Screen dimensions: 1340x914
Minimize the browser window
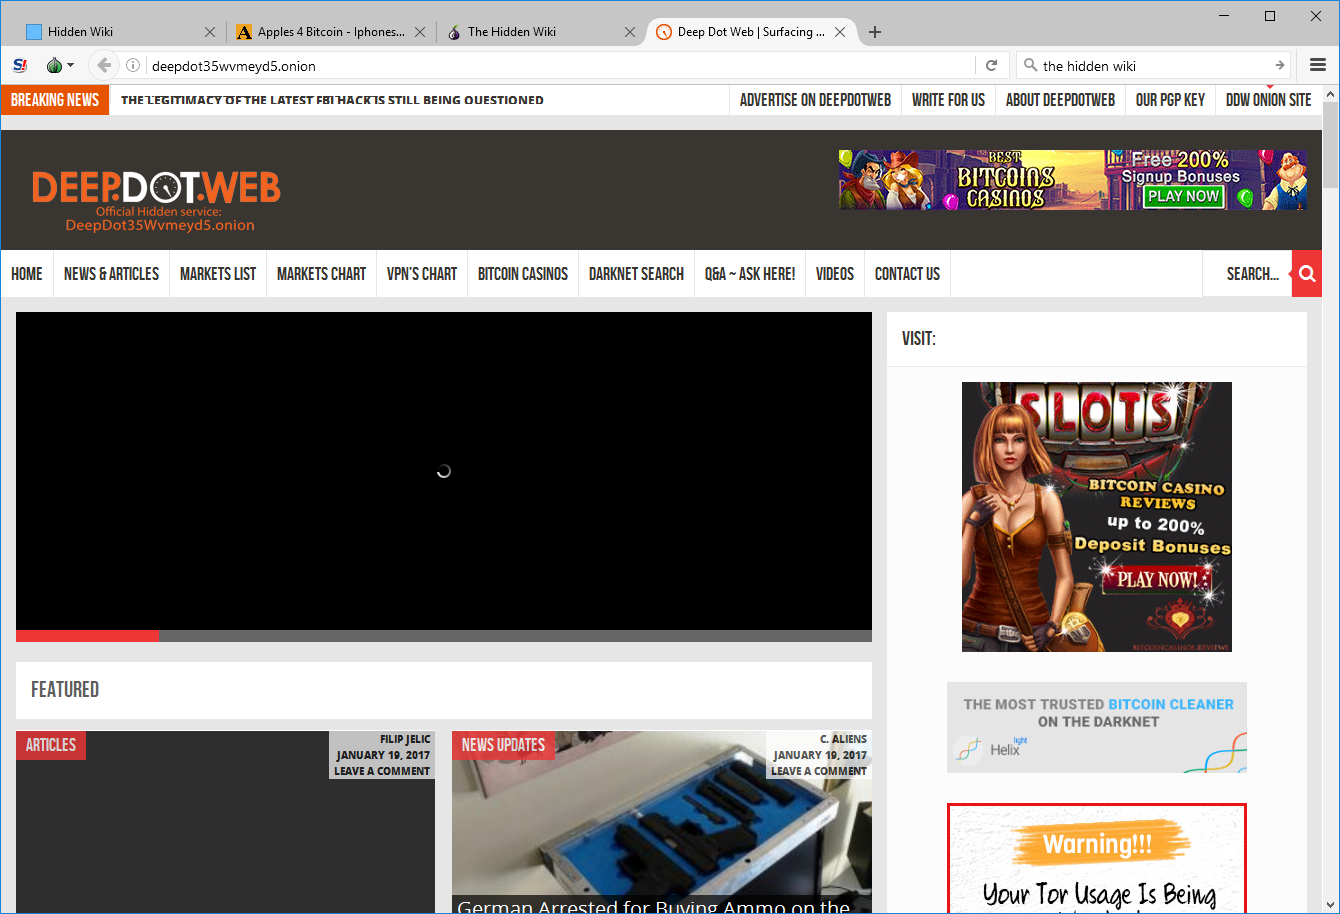(1224, 16)
